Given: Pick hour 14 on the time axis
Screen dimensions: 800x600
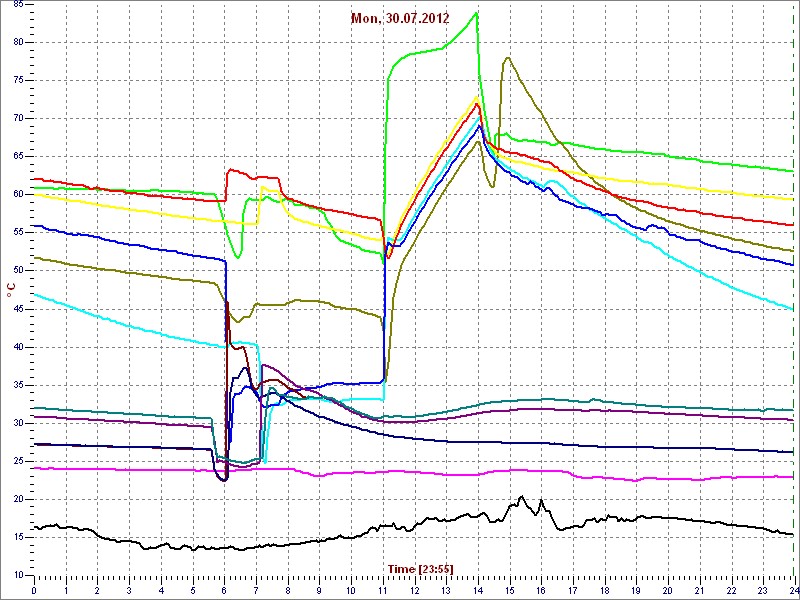Looking at the screenshot, I should click(x=477, y=589).
